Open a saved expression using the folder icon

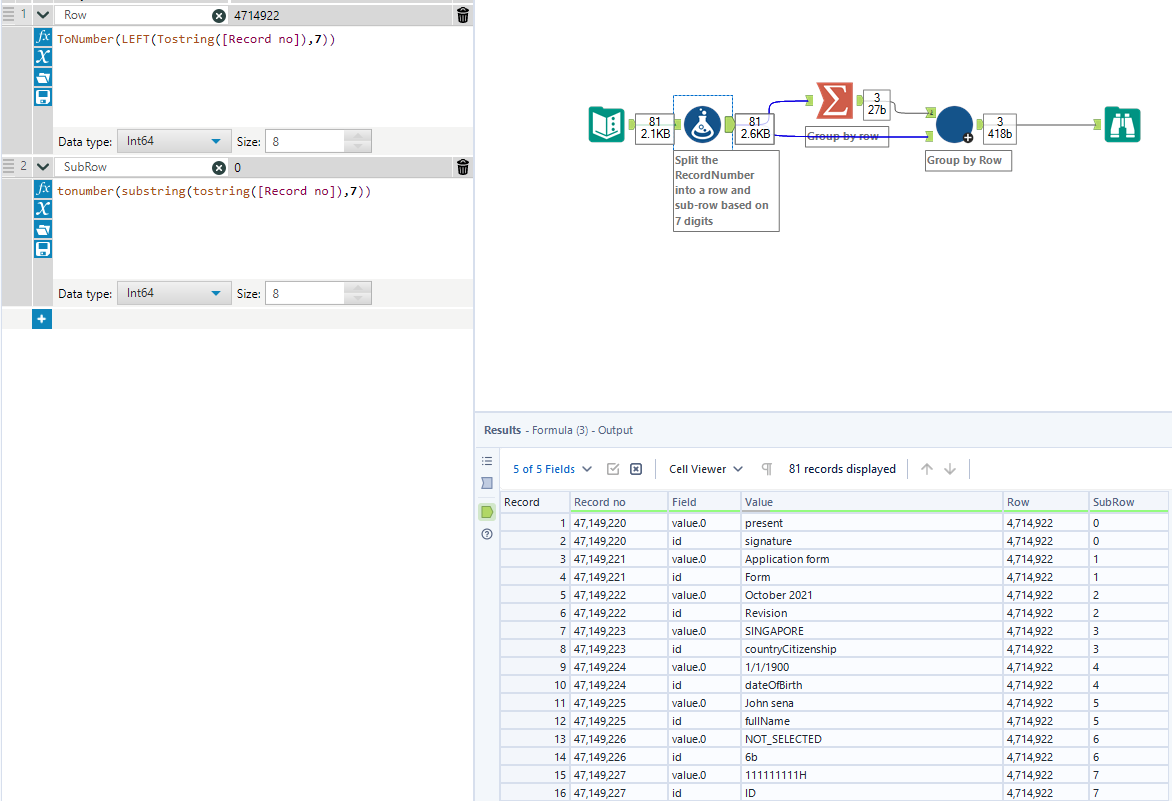point(42,77)
